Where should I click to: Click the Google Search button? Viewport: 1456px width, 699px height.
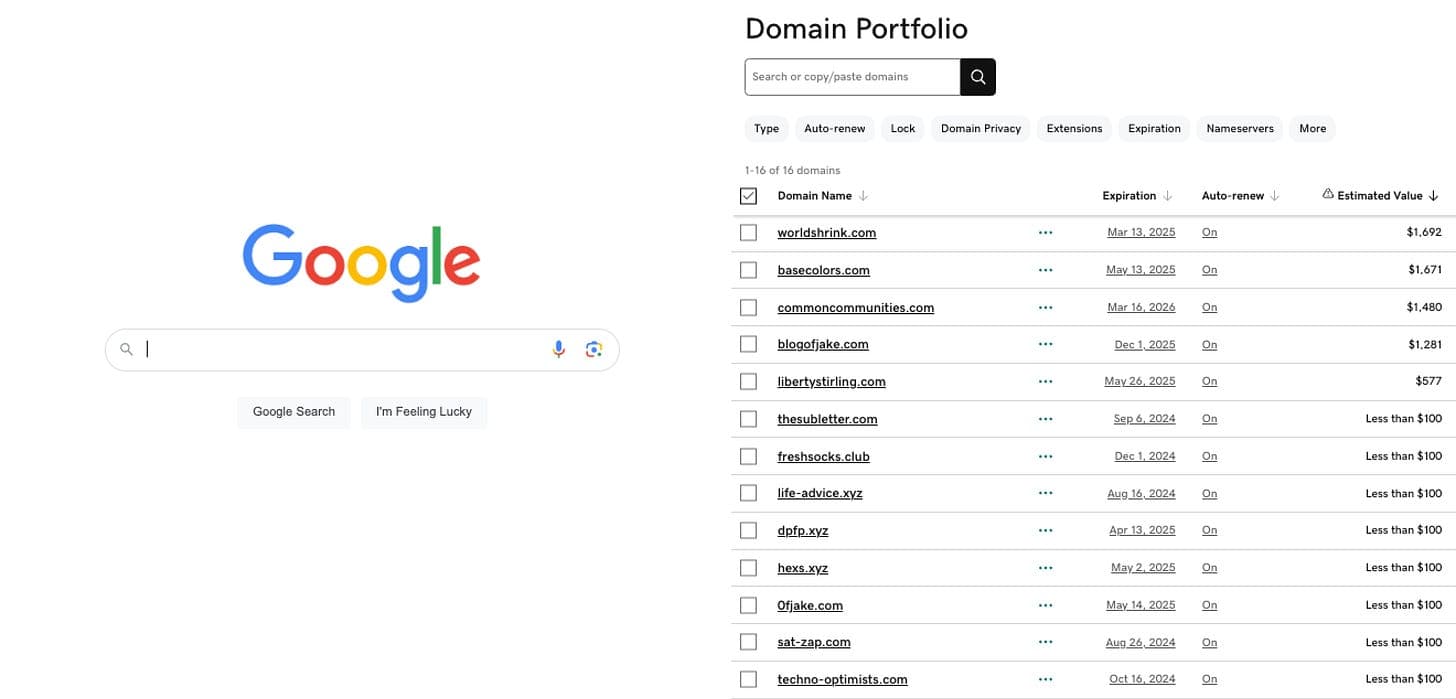[x=294, y=411]
